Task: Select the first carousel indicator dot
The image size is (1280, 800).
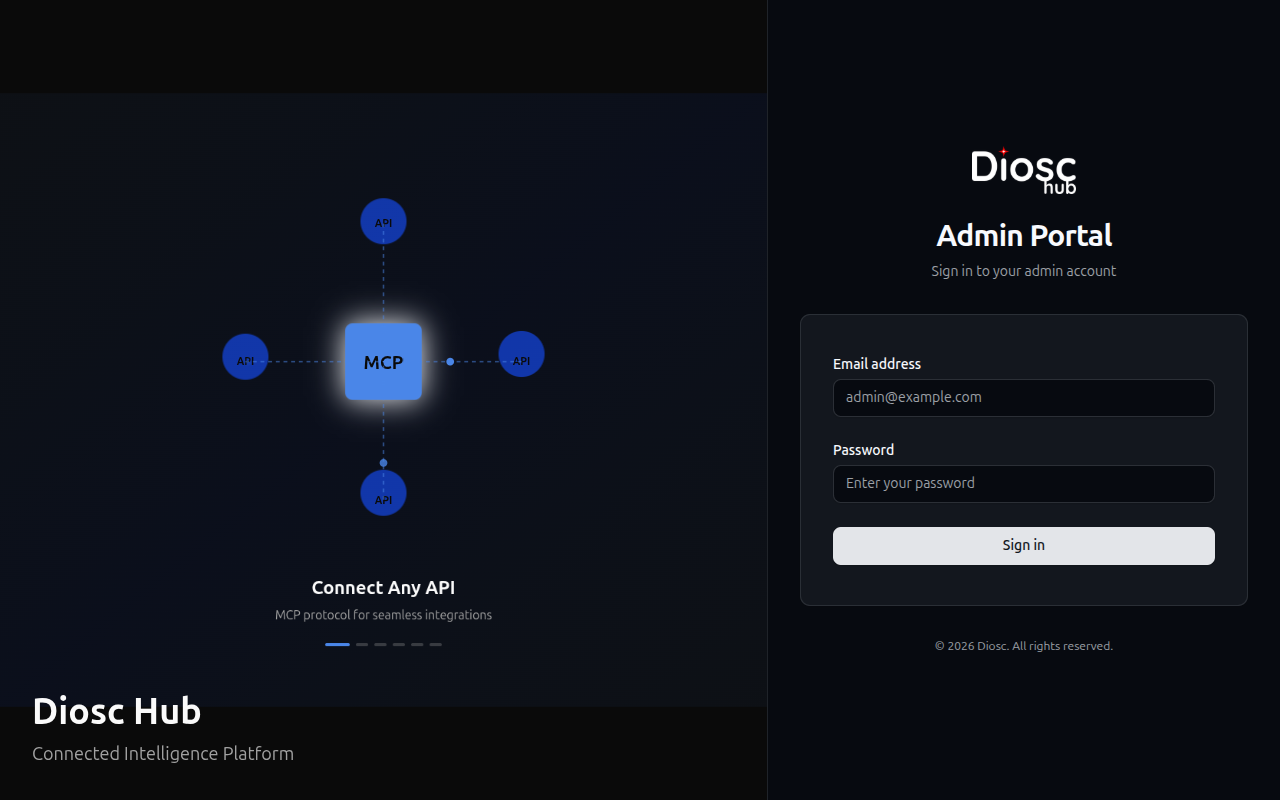Action: click(337, 645)
